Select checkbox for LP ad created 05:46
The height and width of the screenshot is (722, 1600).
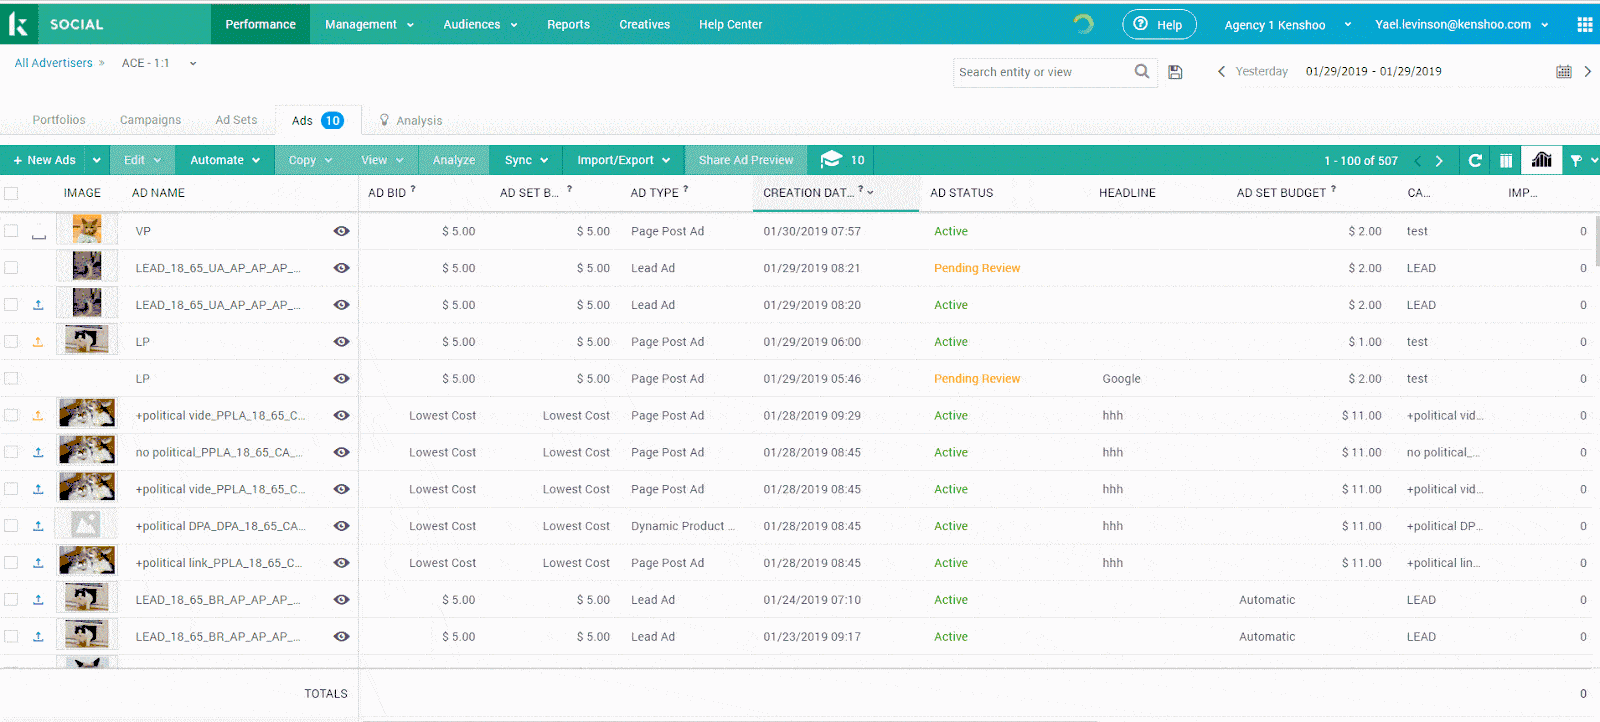pos(11,378)
